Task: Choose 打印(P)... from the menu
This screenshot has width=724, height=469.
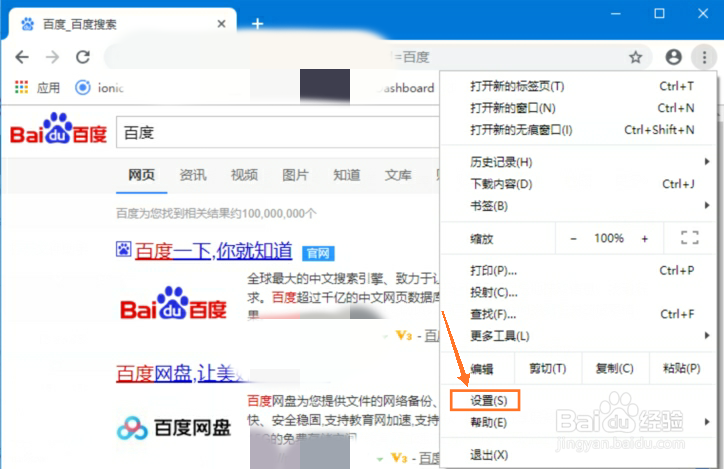Action: click(x=579, y=271)
